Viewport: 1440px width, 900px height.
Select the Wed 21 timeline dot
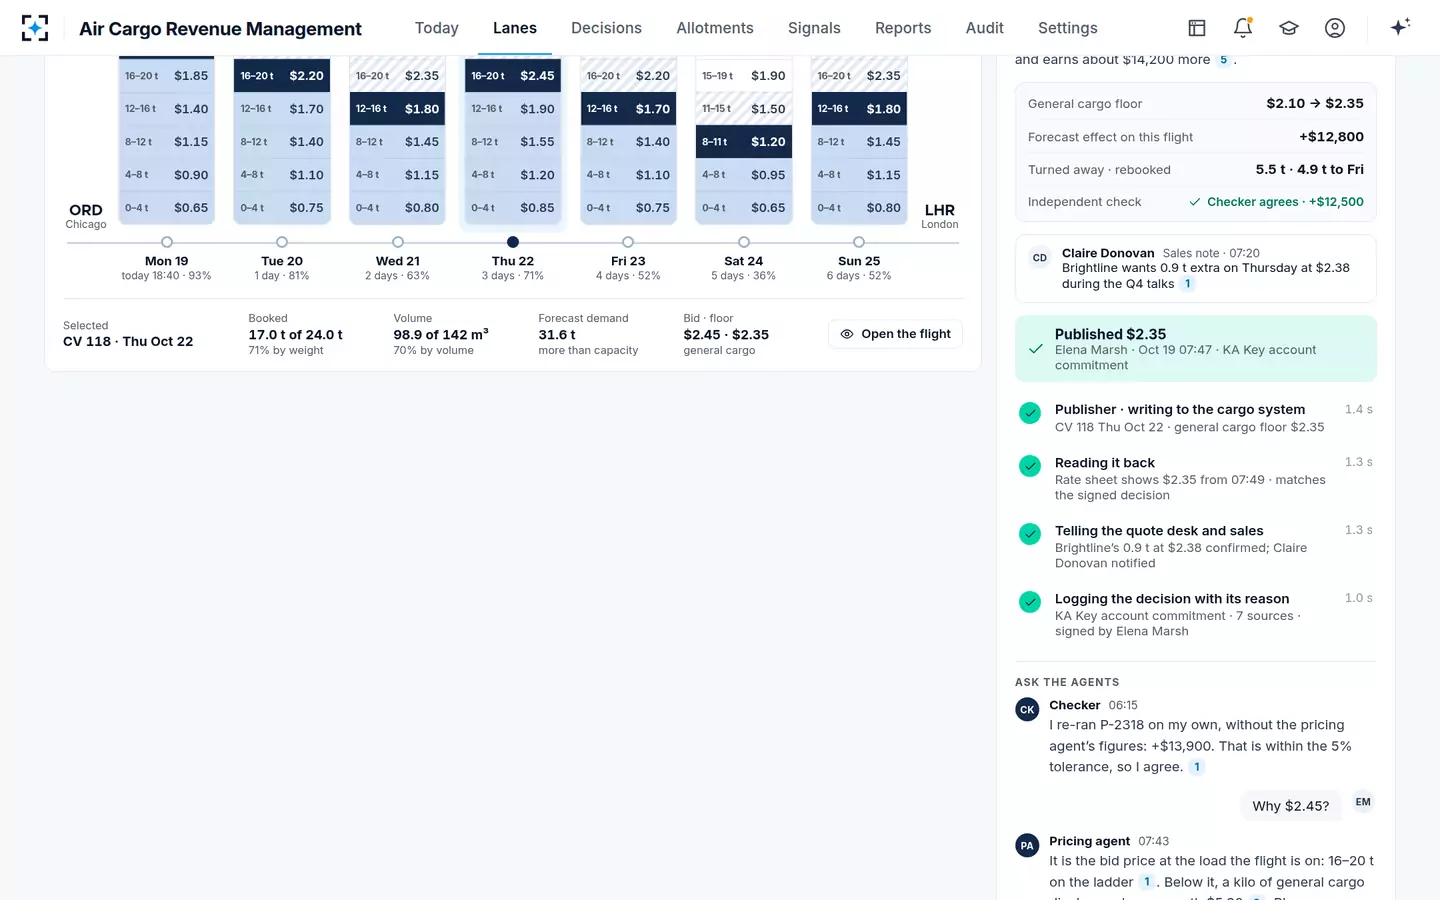click(x=398, y=242)
